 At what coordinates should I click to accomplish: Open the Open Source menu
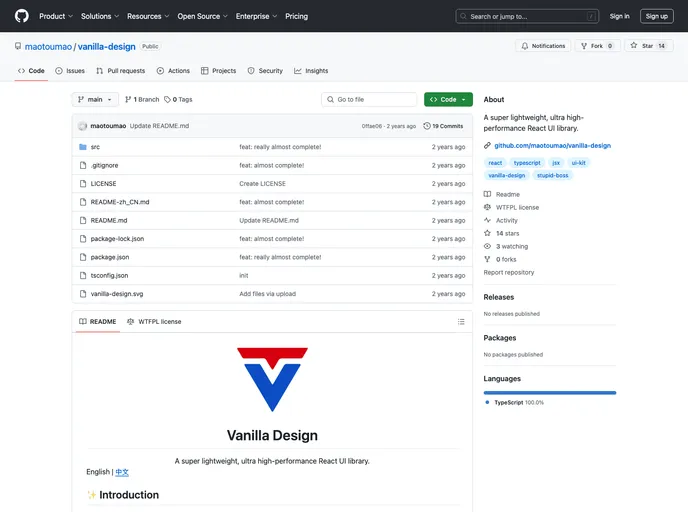(202, 16)
